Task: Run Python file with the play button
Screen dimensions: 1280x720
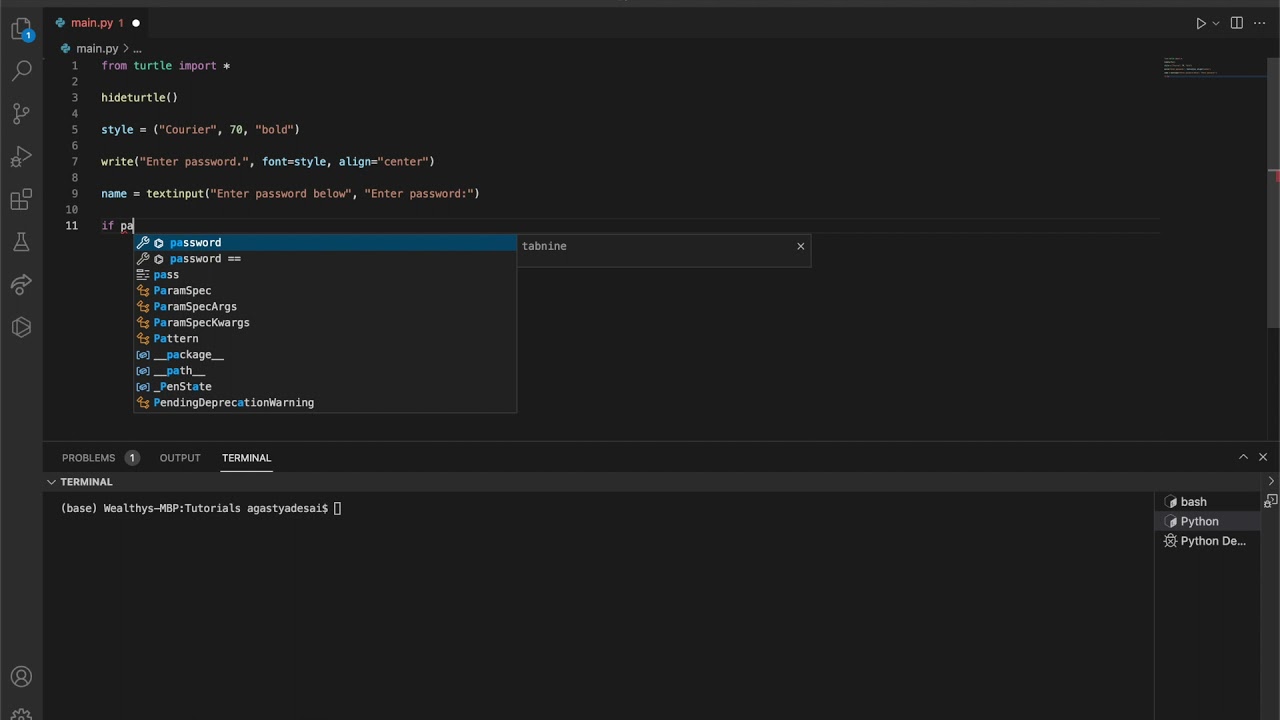Action: [x=1201, y=23]
